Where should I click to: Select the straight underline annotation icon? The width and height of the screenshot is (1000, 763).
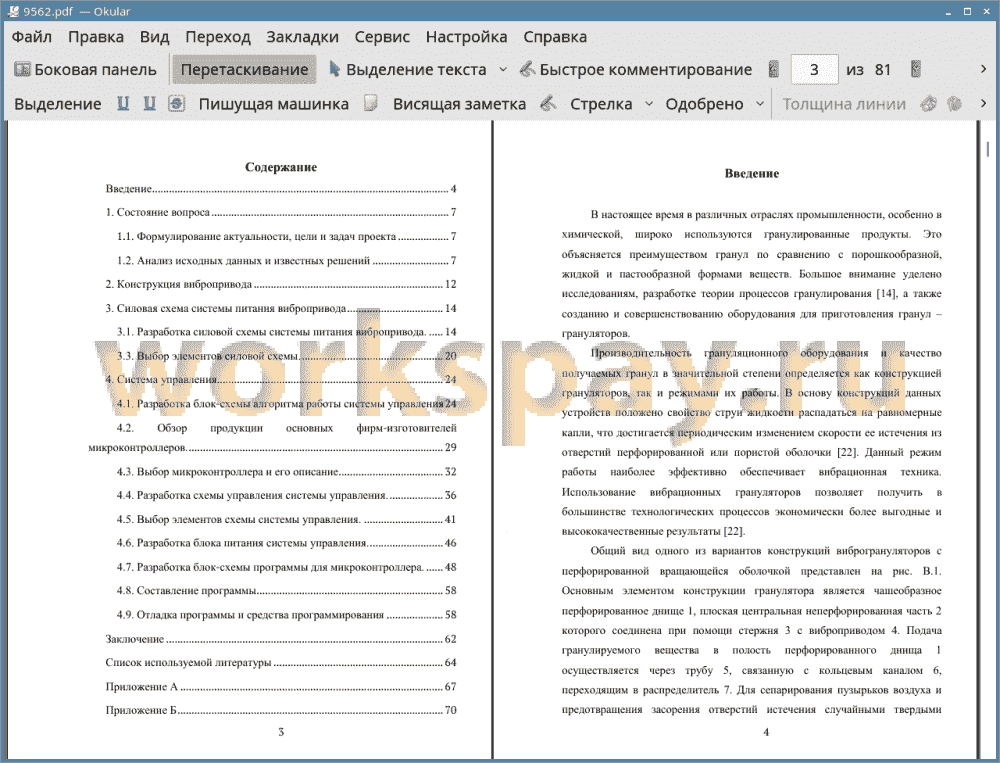[x=123, y=103]
